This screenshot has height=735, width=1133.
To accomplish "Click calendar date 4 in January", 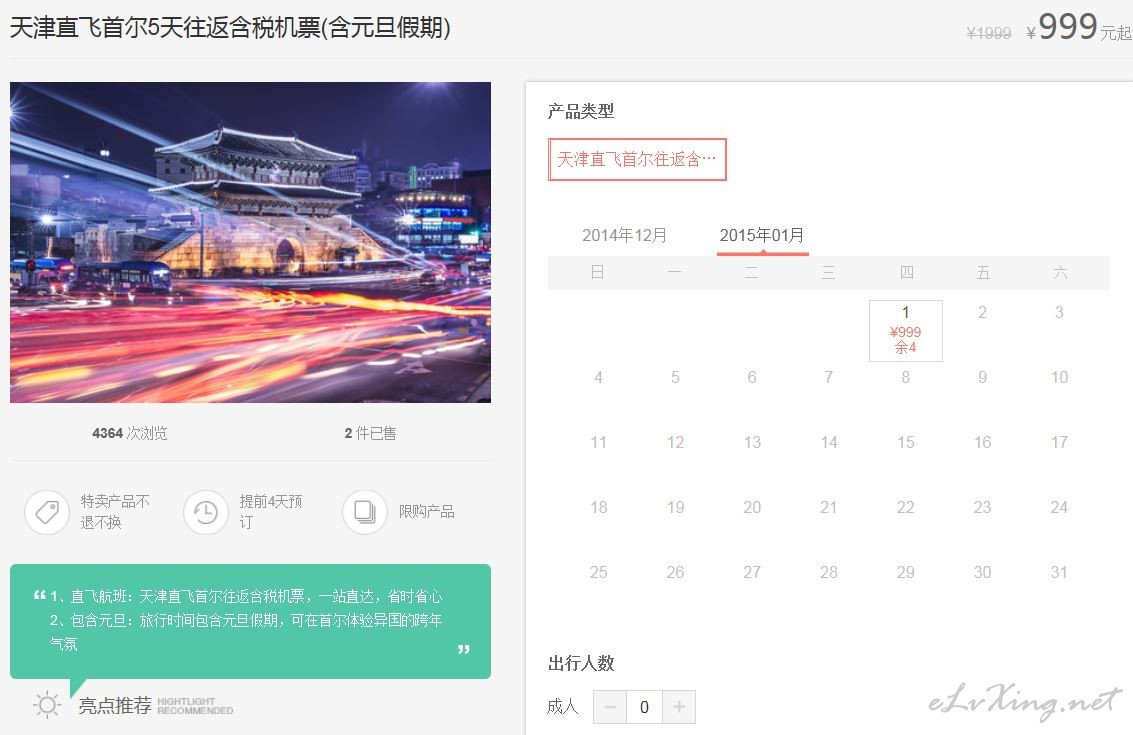I will coord(598,377).
